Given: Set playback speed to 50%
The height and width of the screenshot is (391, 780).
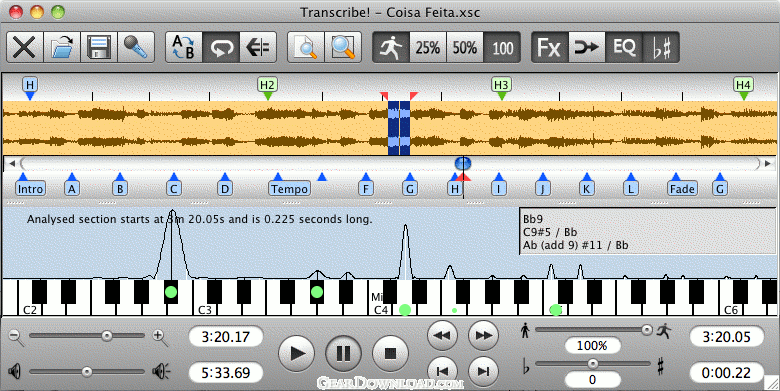Looking at the screenshot, I should coord(465,48).
